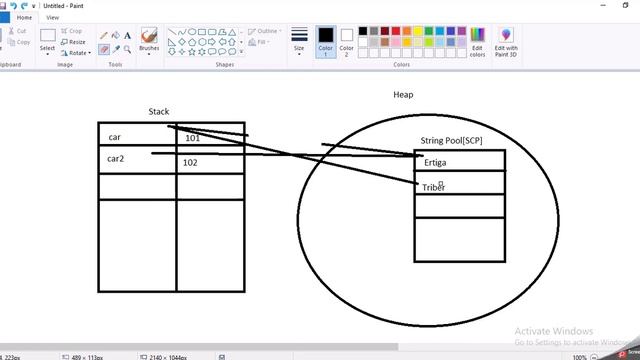Open the Brushes dropdown arrow
The width and height of the screenshot is (640, 360).
click(x=149, y=54)
